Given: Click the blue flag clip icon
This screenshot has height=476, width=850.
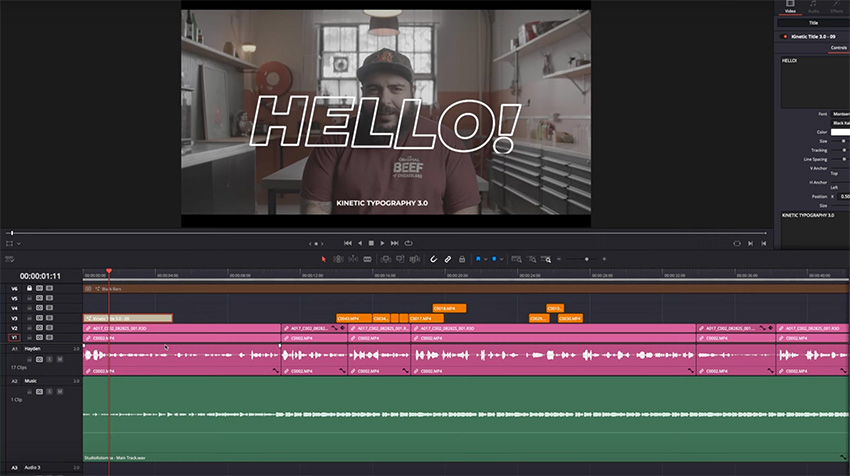Looking at the screenshot, I should 479,259.
